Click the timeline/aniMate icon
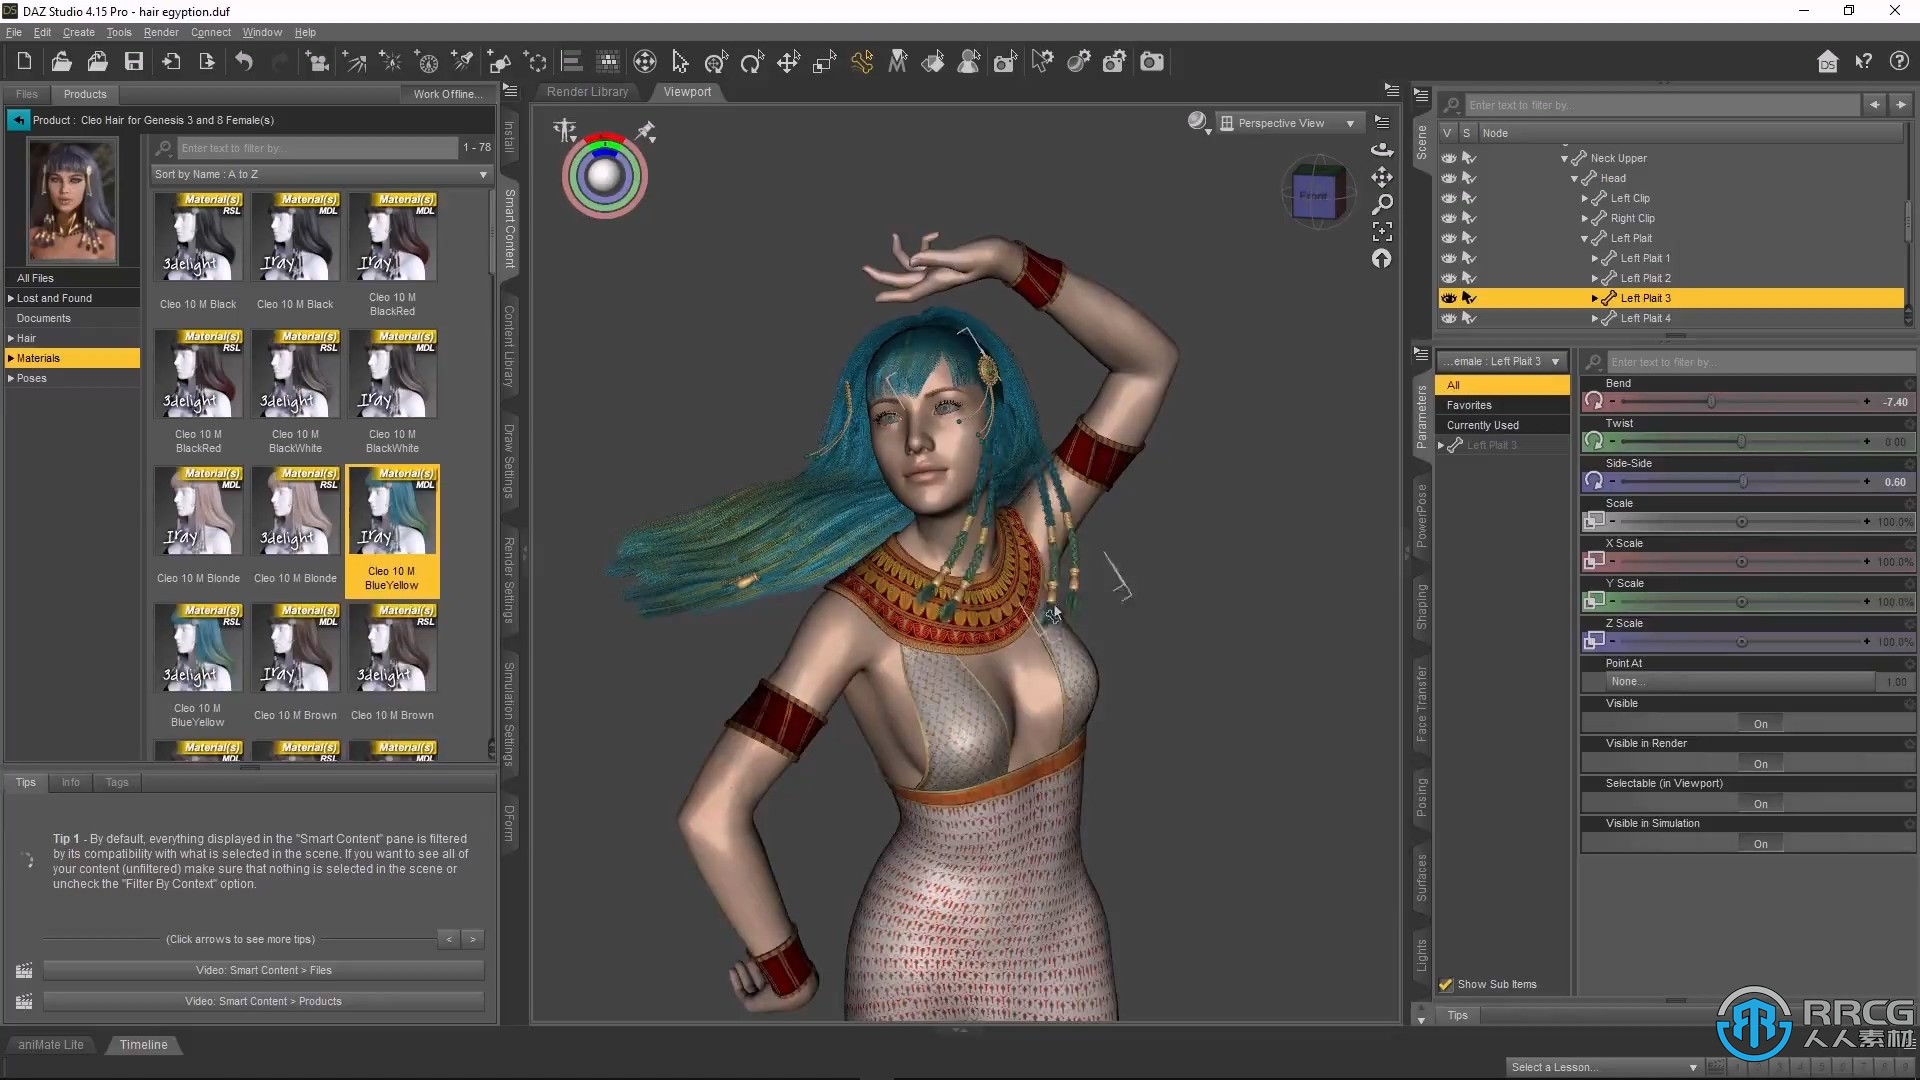Viewport: 1920px width, 1080px height. coord(142,1044)
